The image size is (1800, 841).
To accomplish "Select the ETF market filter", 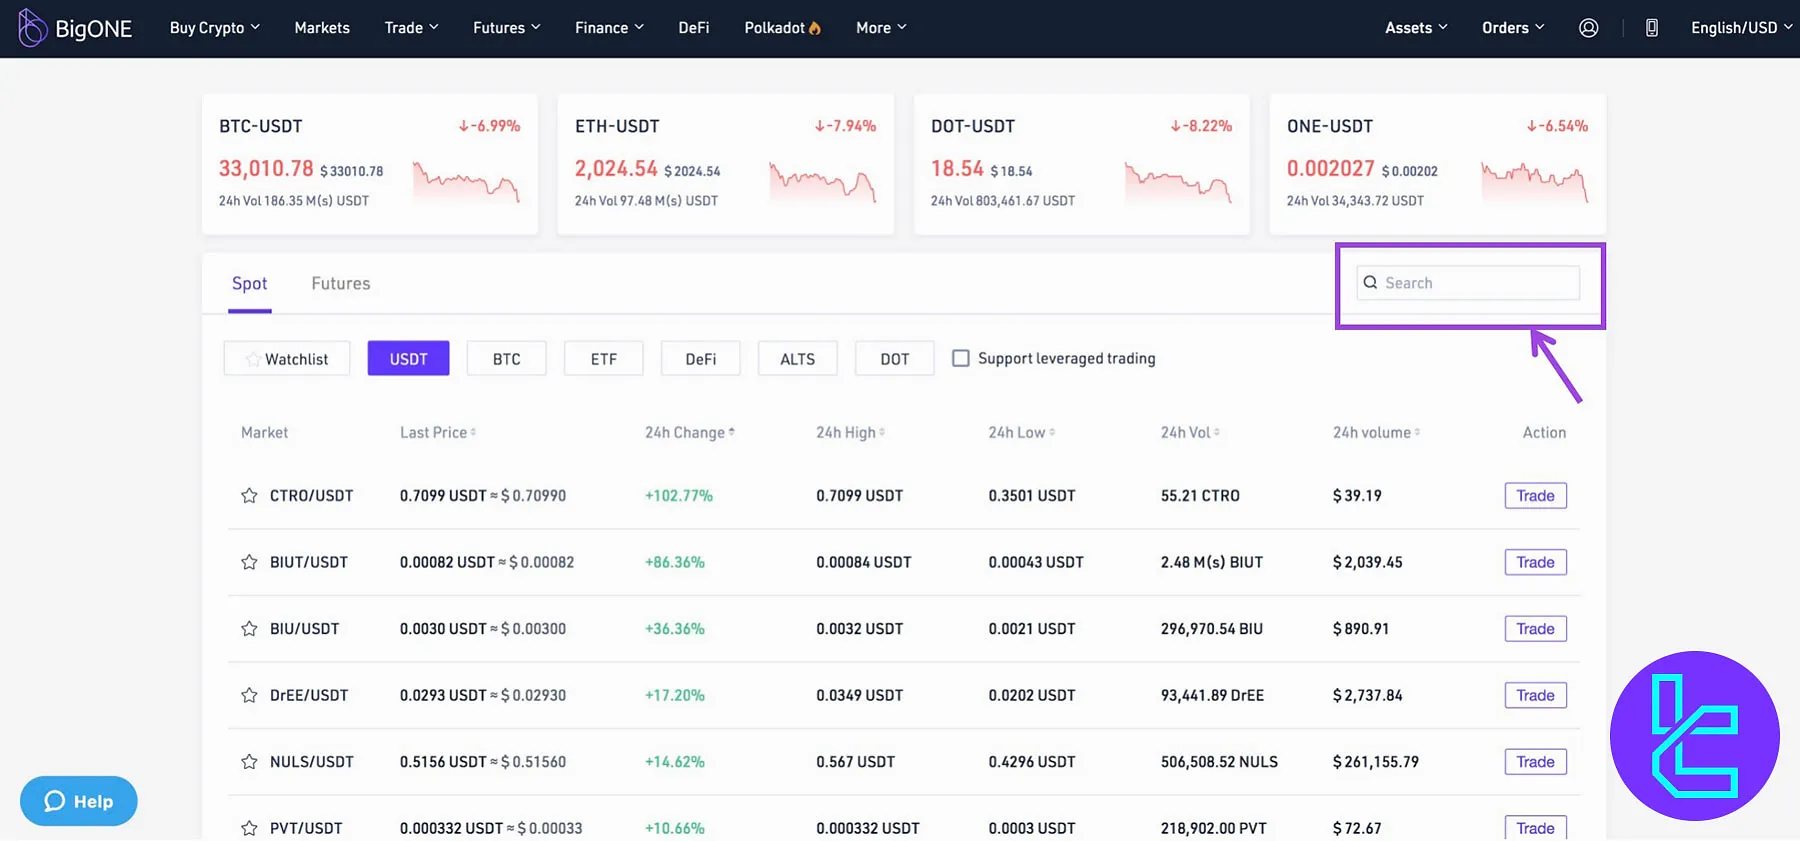I will (604, 359).
